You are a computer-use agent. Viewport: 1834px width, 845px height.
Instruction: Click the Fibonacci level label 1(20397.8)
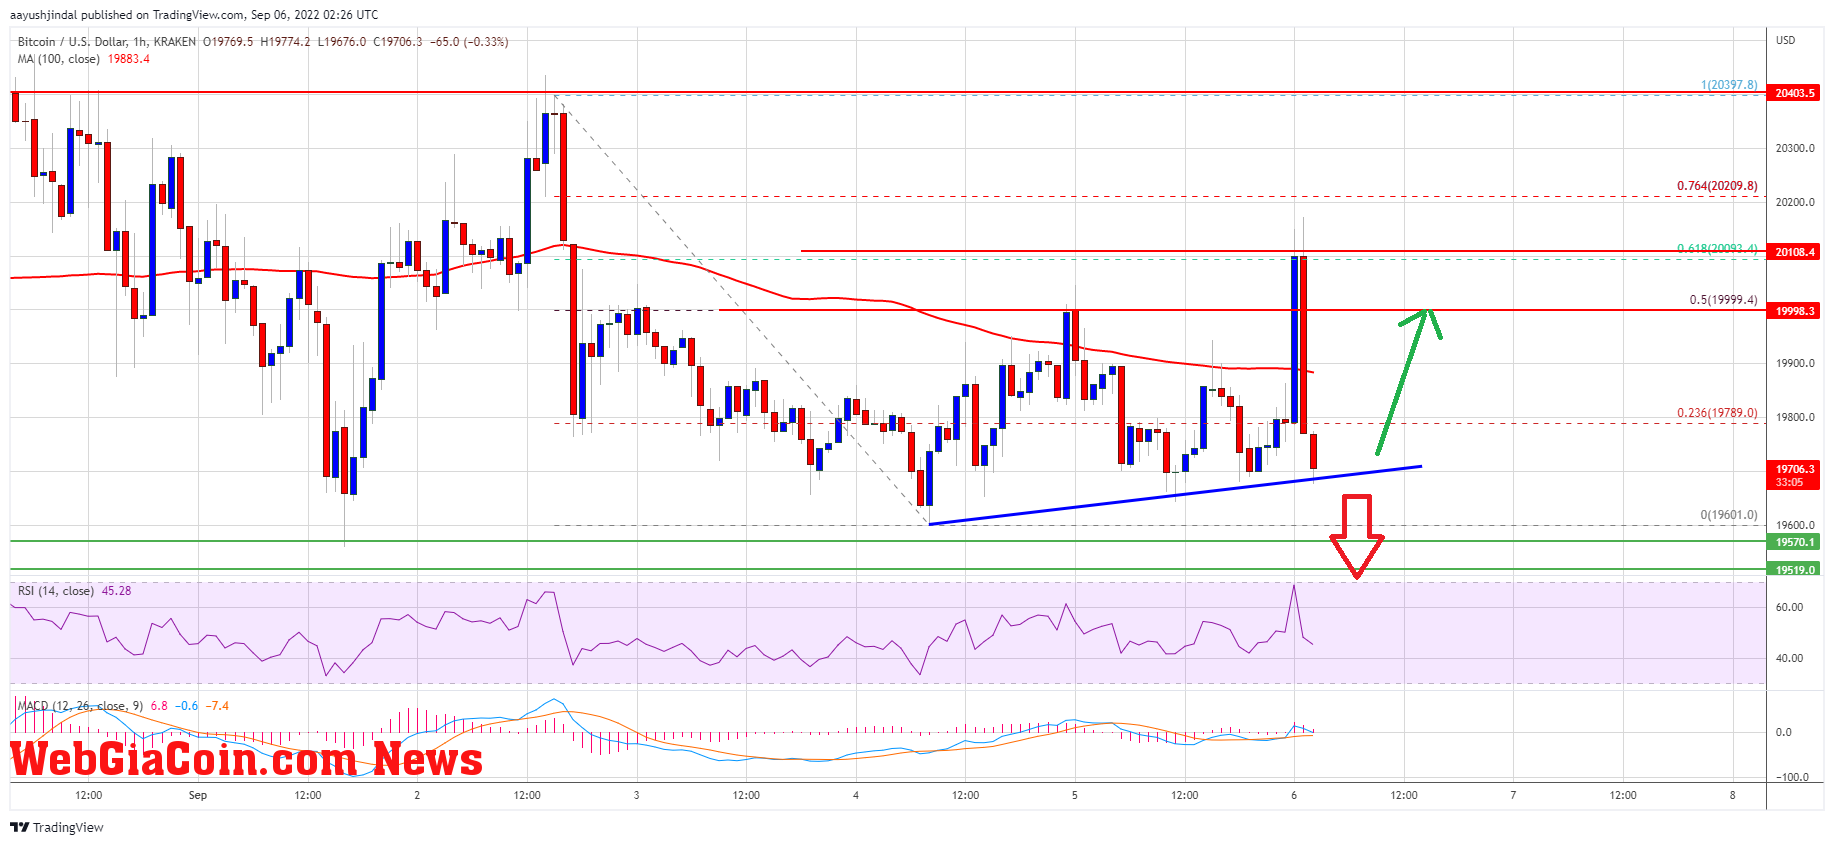tap(1729, 85)
